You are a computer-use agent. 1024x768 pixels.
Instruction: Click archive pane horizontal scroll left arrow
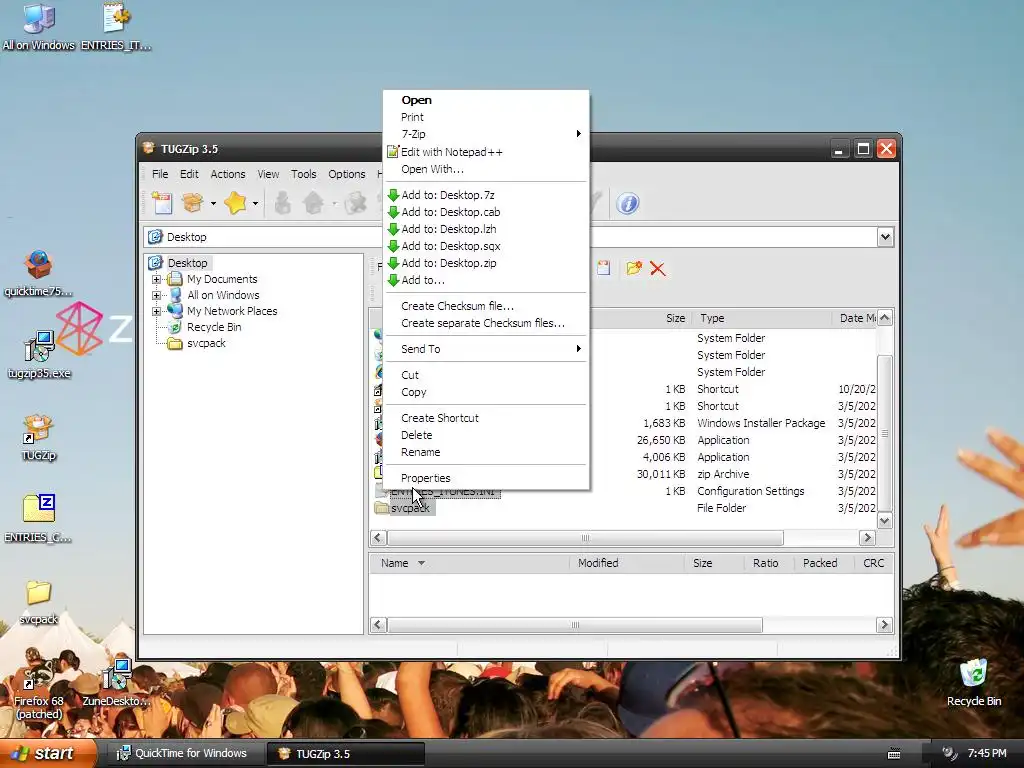(x=377, y=625)
